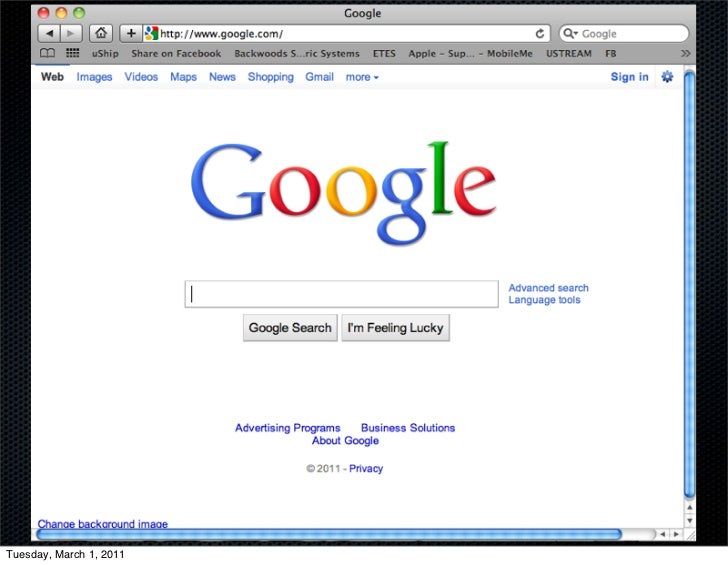Viewport: 728px width, 565px height.
Task: Expand hidden bookmarks with double chevron
Action: (685, 53)
